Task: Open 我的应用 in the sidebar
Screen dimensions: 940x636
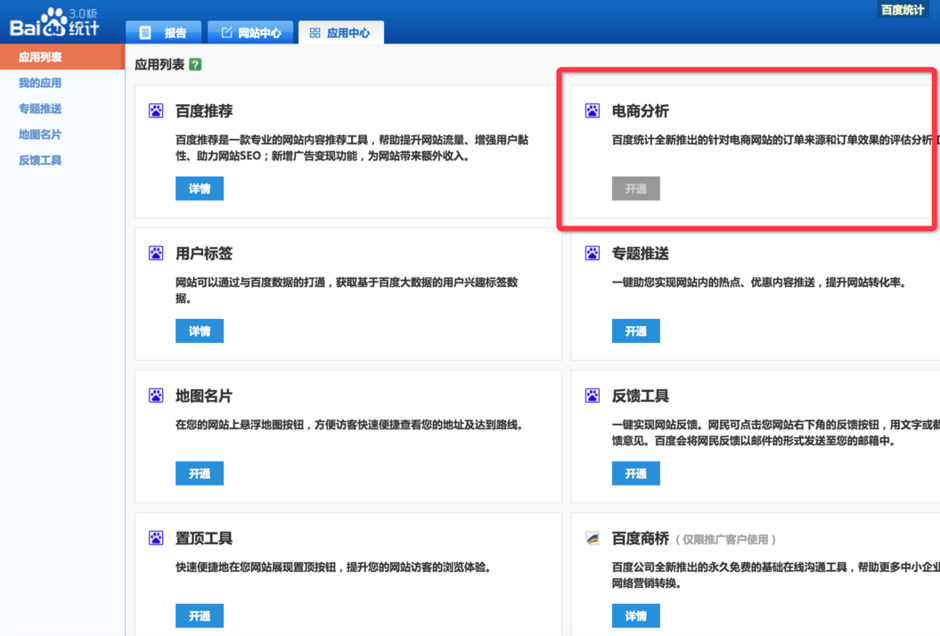Action: (40, 83)
